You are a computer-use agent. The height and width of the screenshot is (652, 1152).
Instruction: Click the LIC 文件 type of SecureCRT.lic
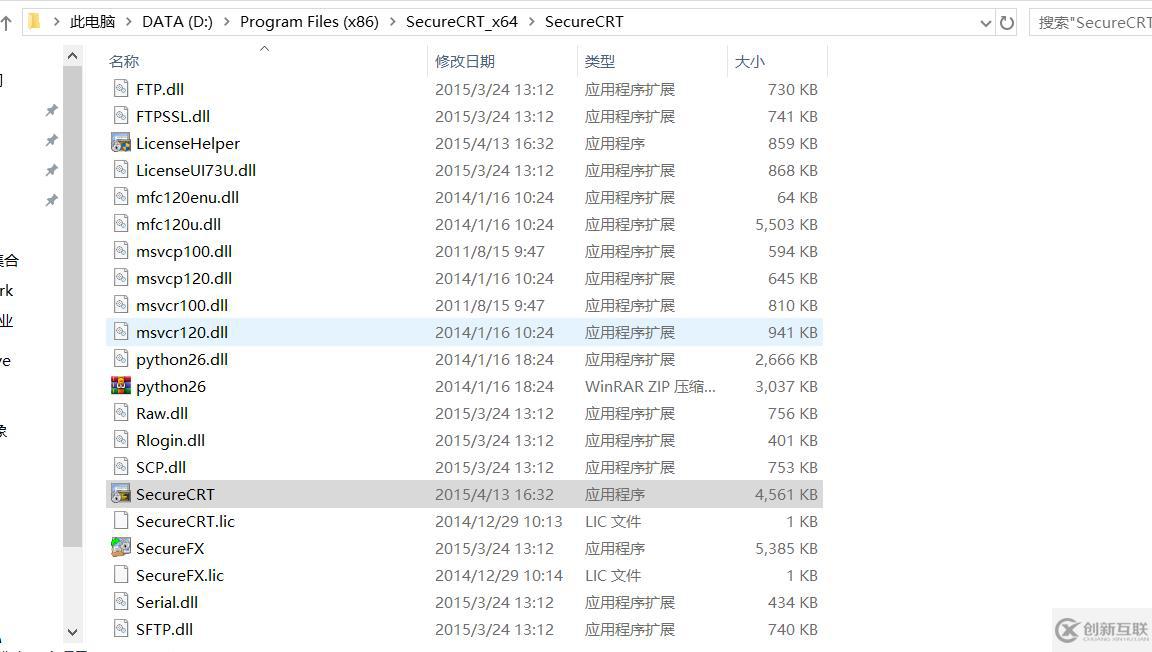tap(613, 521)
